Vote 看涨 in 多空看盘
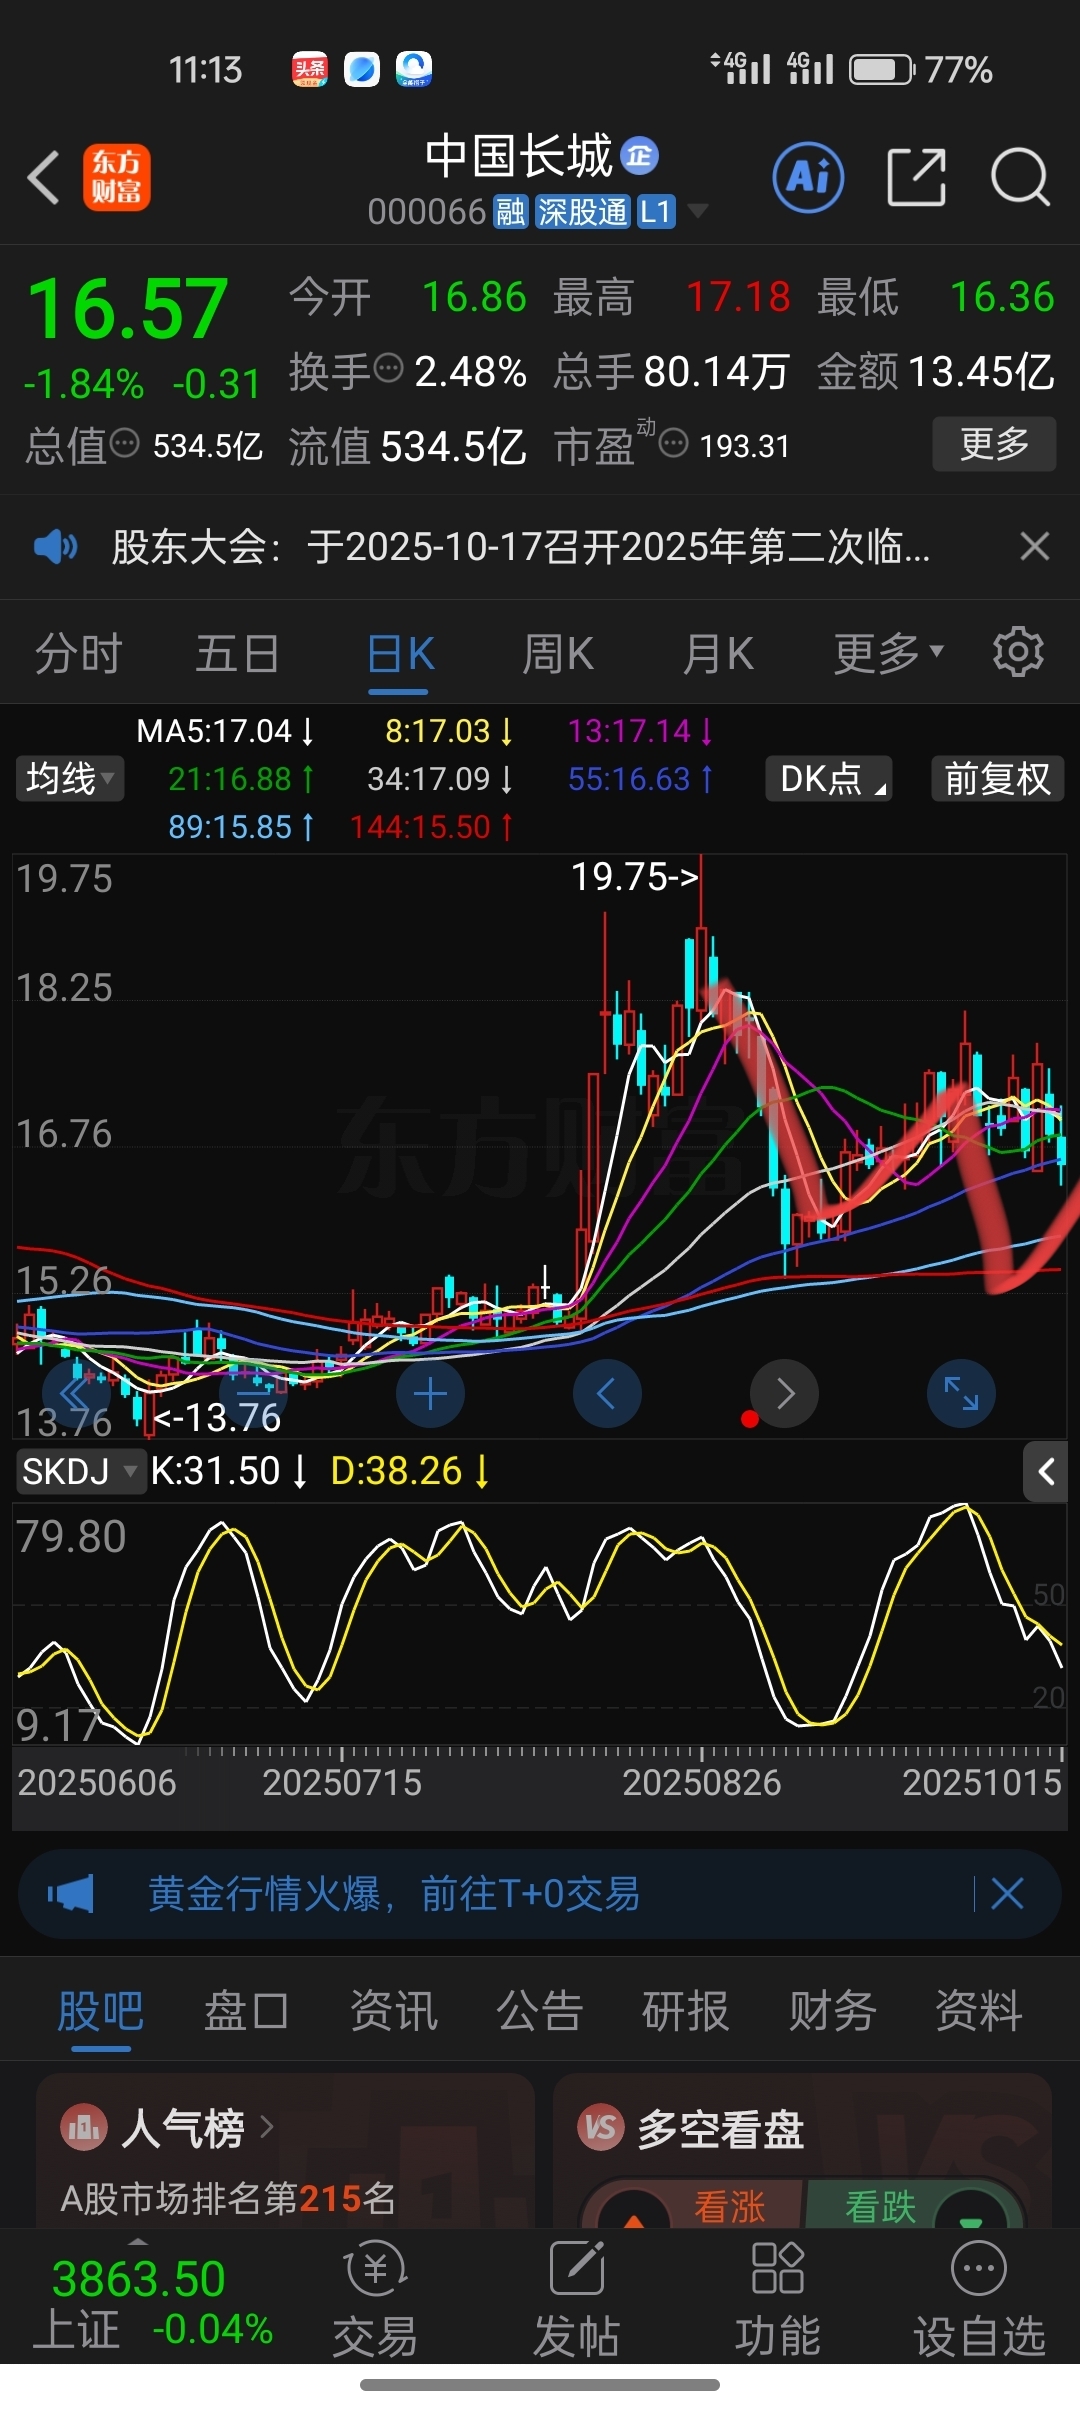The image size is (1080, 2412). [729, 2206]
